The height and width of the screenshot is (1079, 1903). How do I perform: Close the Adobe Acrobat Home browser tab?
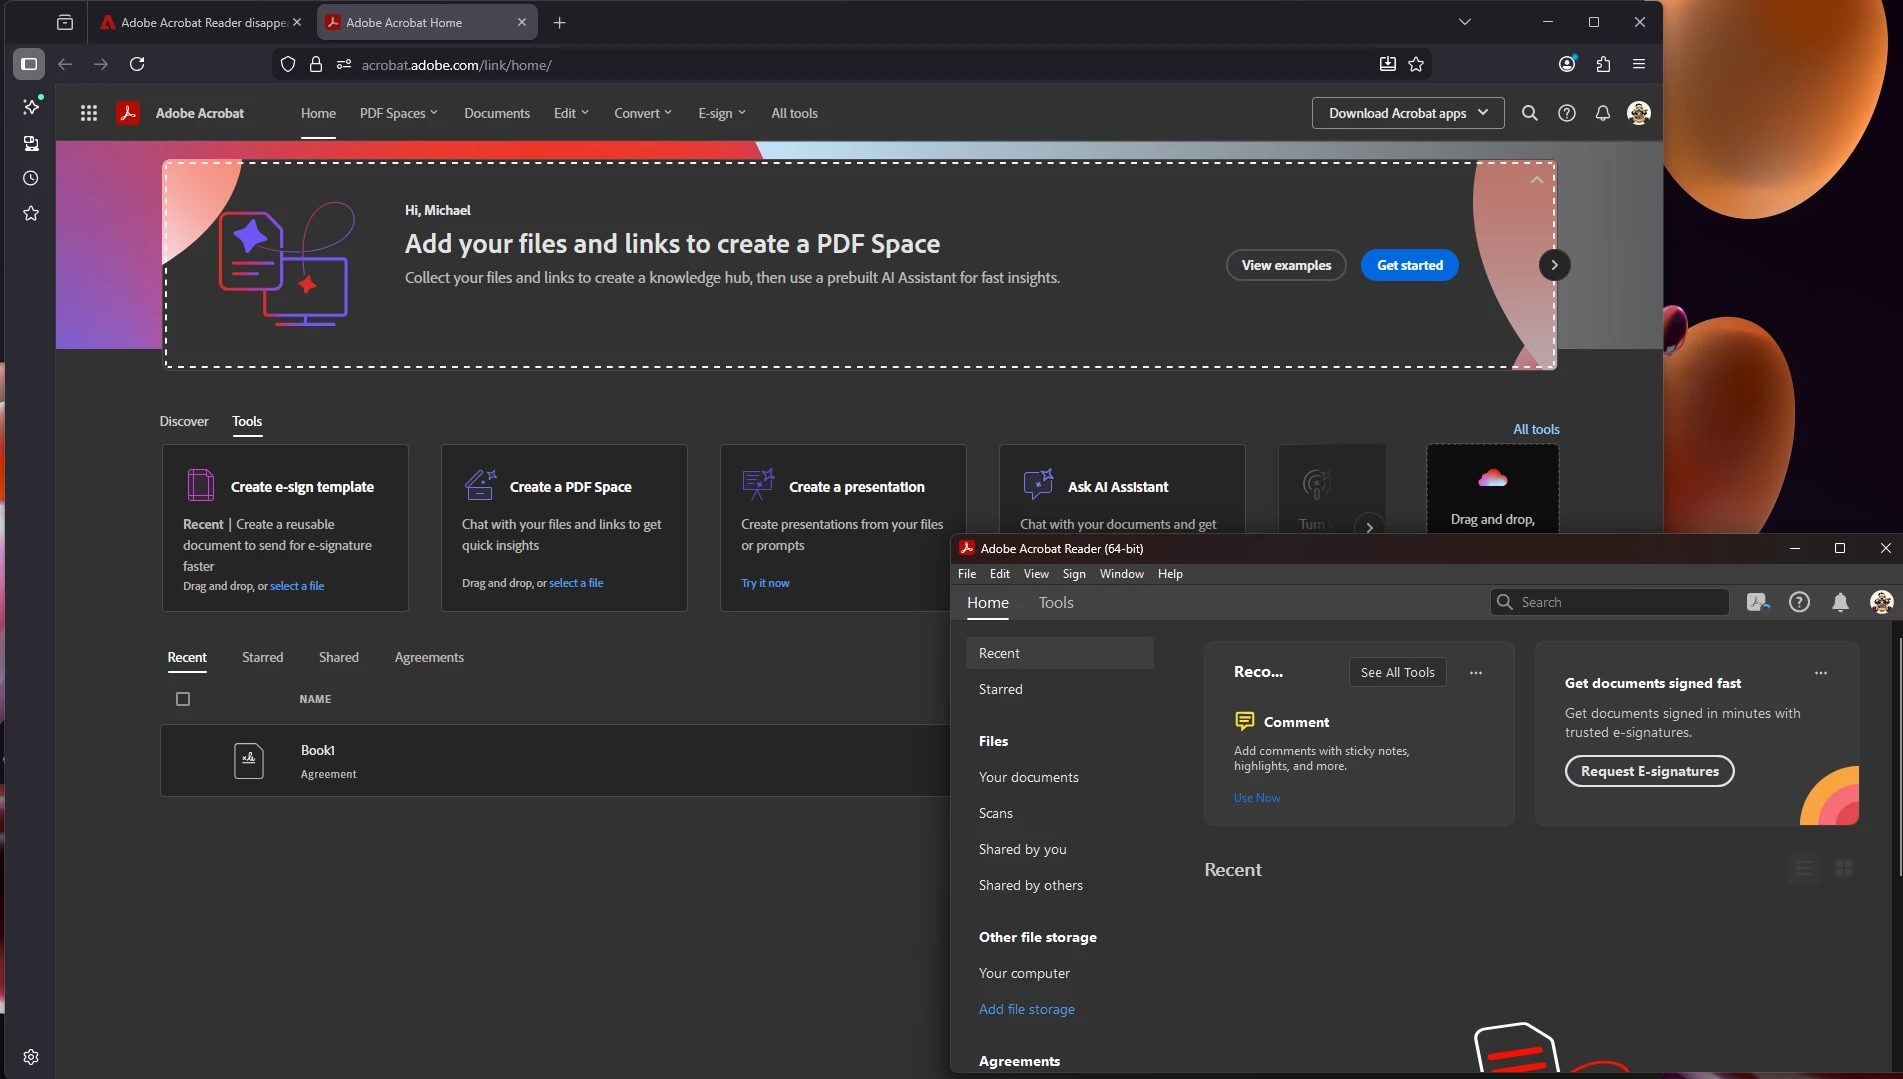point(522,22)
